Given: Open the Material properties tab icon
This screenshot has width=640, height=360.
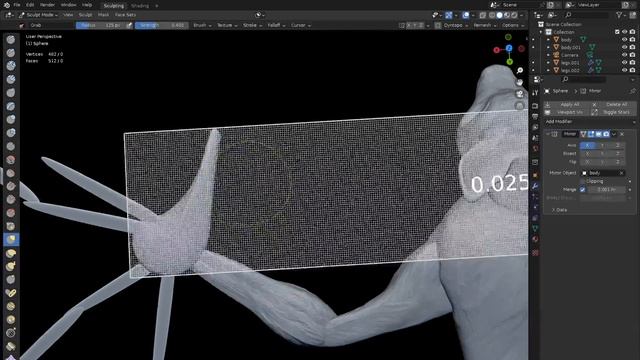Looking at the screenshot, I should (535, 239).
